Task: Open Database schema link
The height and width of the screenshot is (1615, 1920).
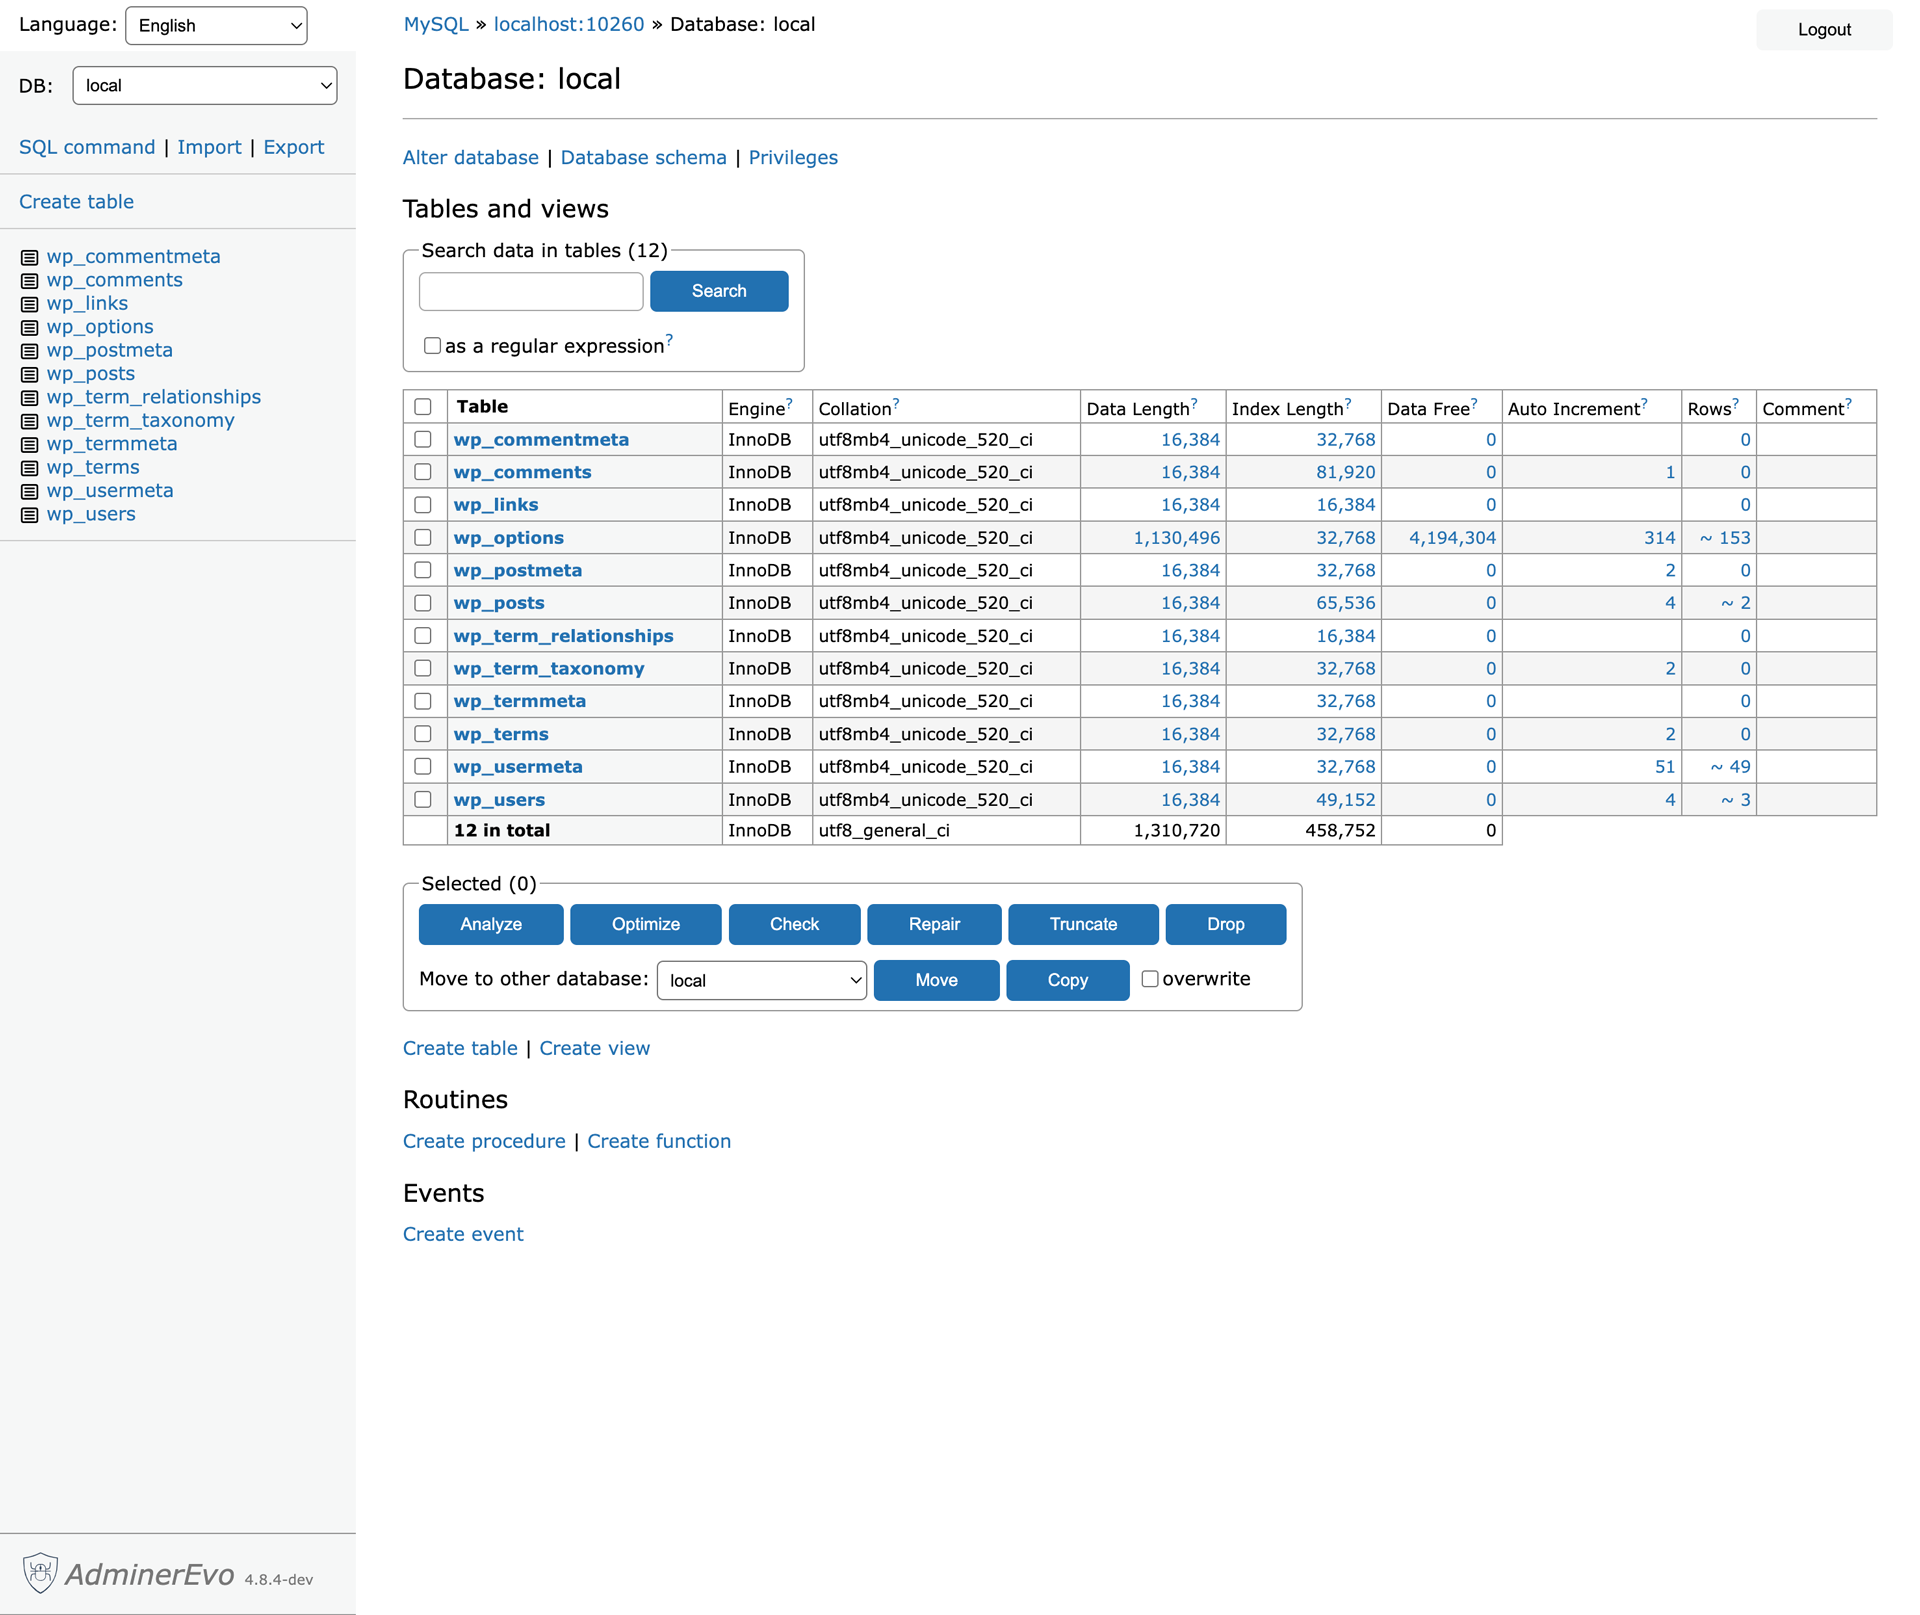Action: click(644, 157)
